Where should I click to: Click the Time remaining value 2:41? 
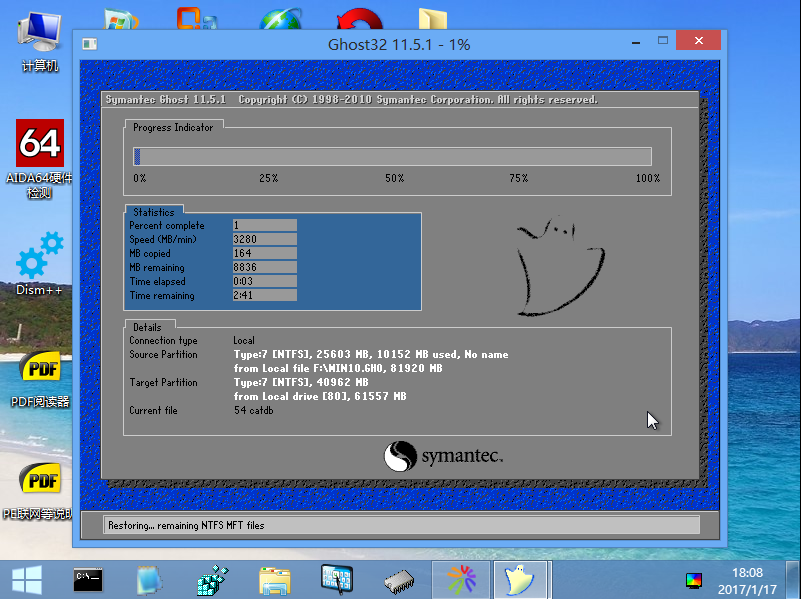coord(265,295)
